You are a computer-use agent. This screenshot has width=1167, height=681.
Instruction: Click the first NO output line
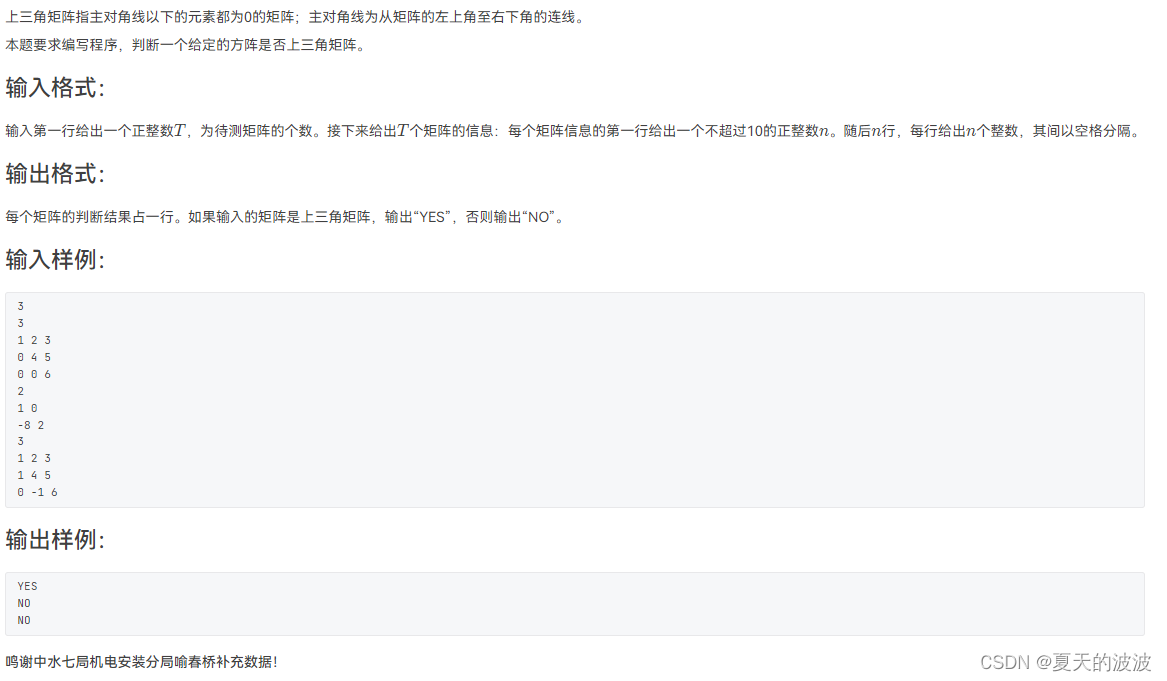(24, 604)
